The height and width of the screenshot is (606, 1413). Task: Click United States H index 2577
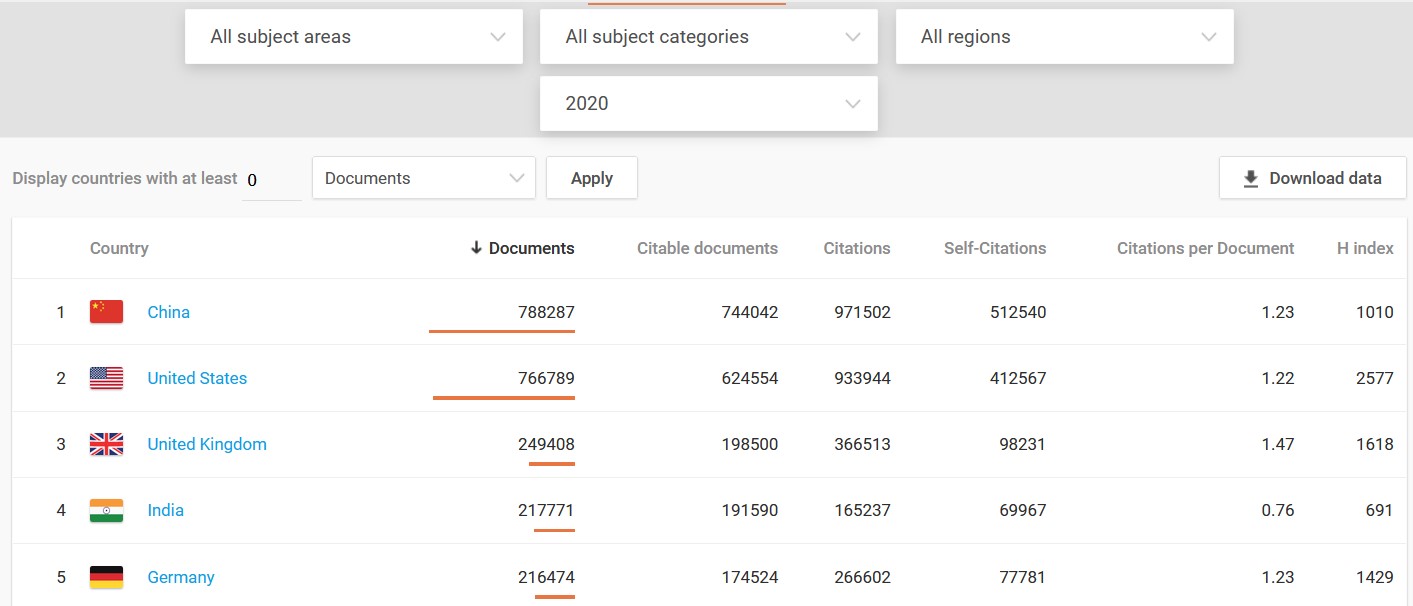pos(1375,378)
